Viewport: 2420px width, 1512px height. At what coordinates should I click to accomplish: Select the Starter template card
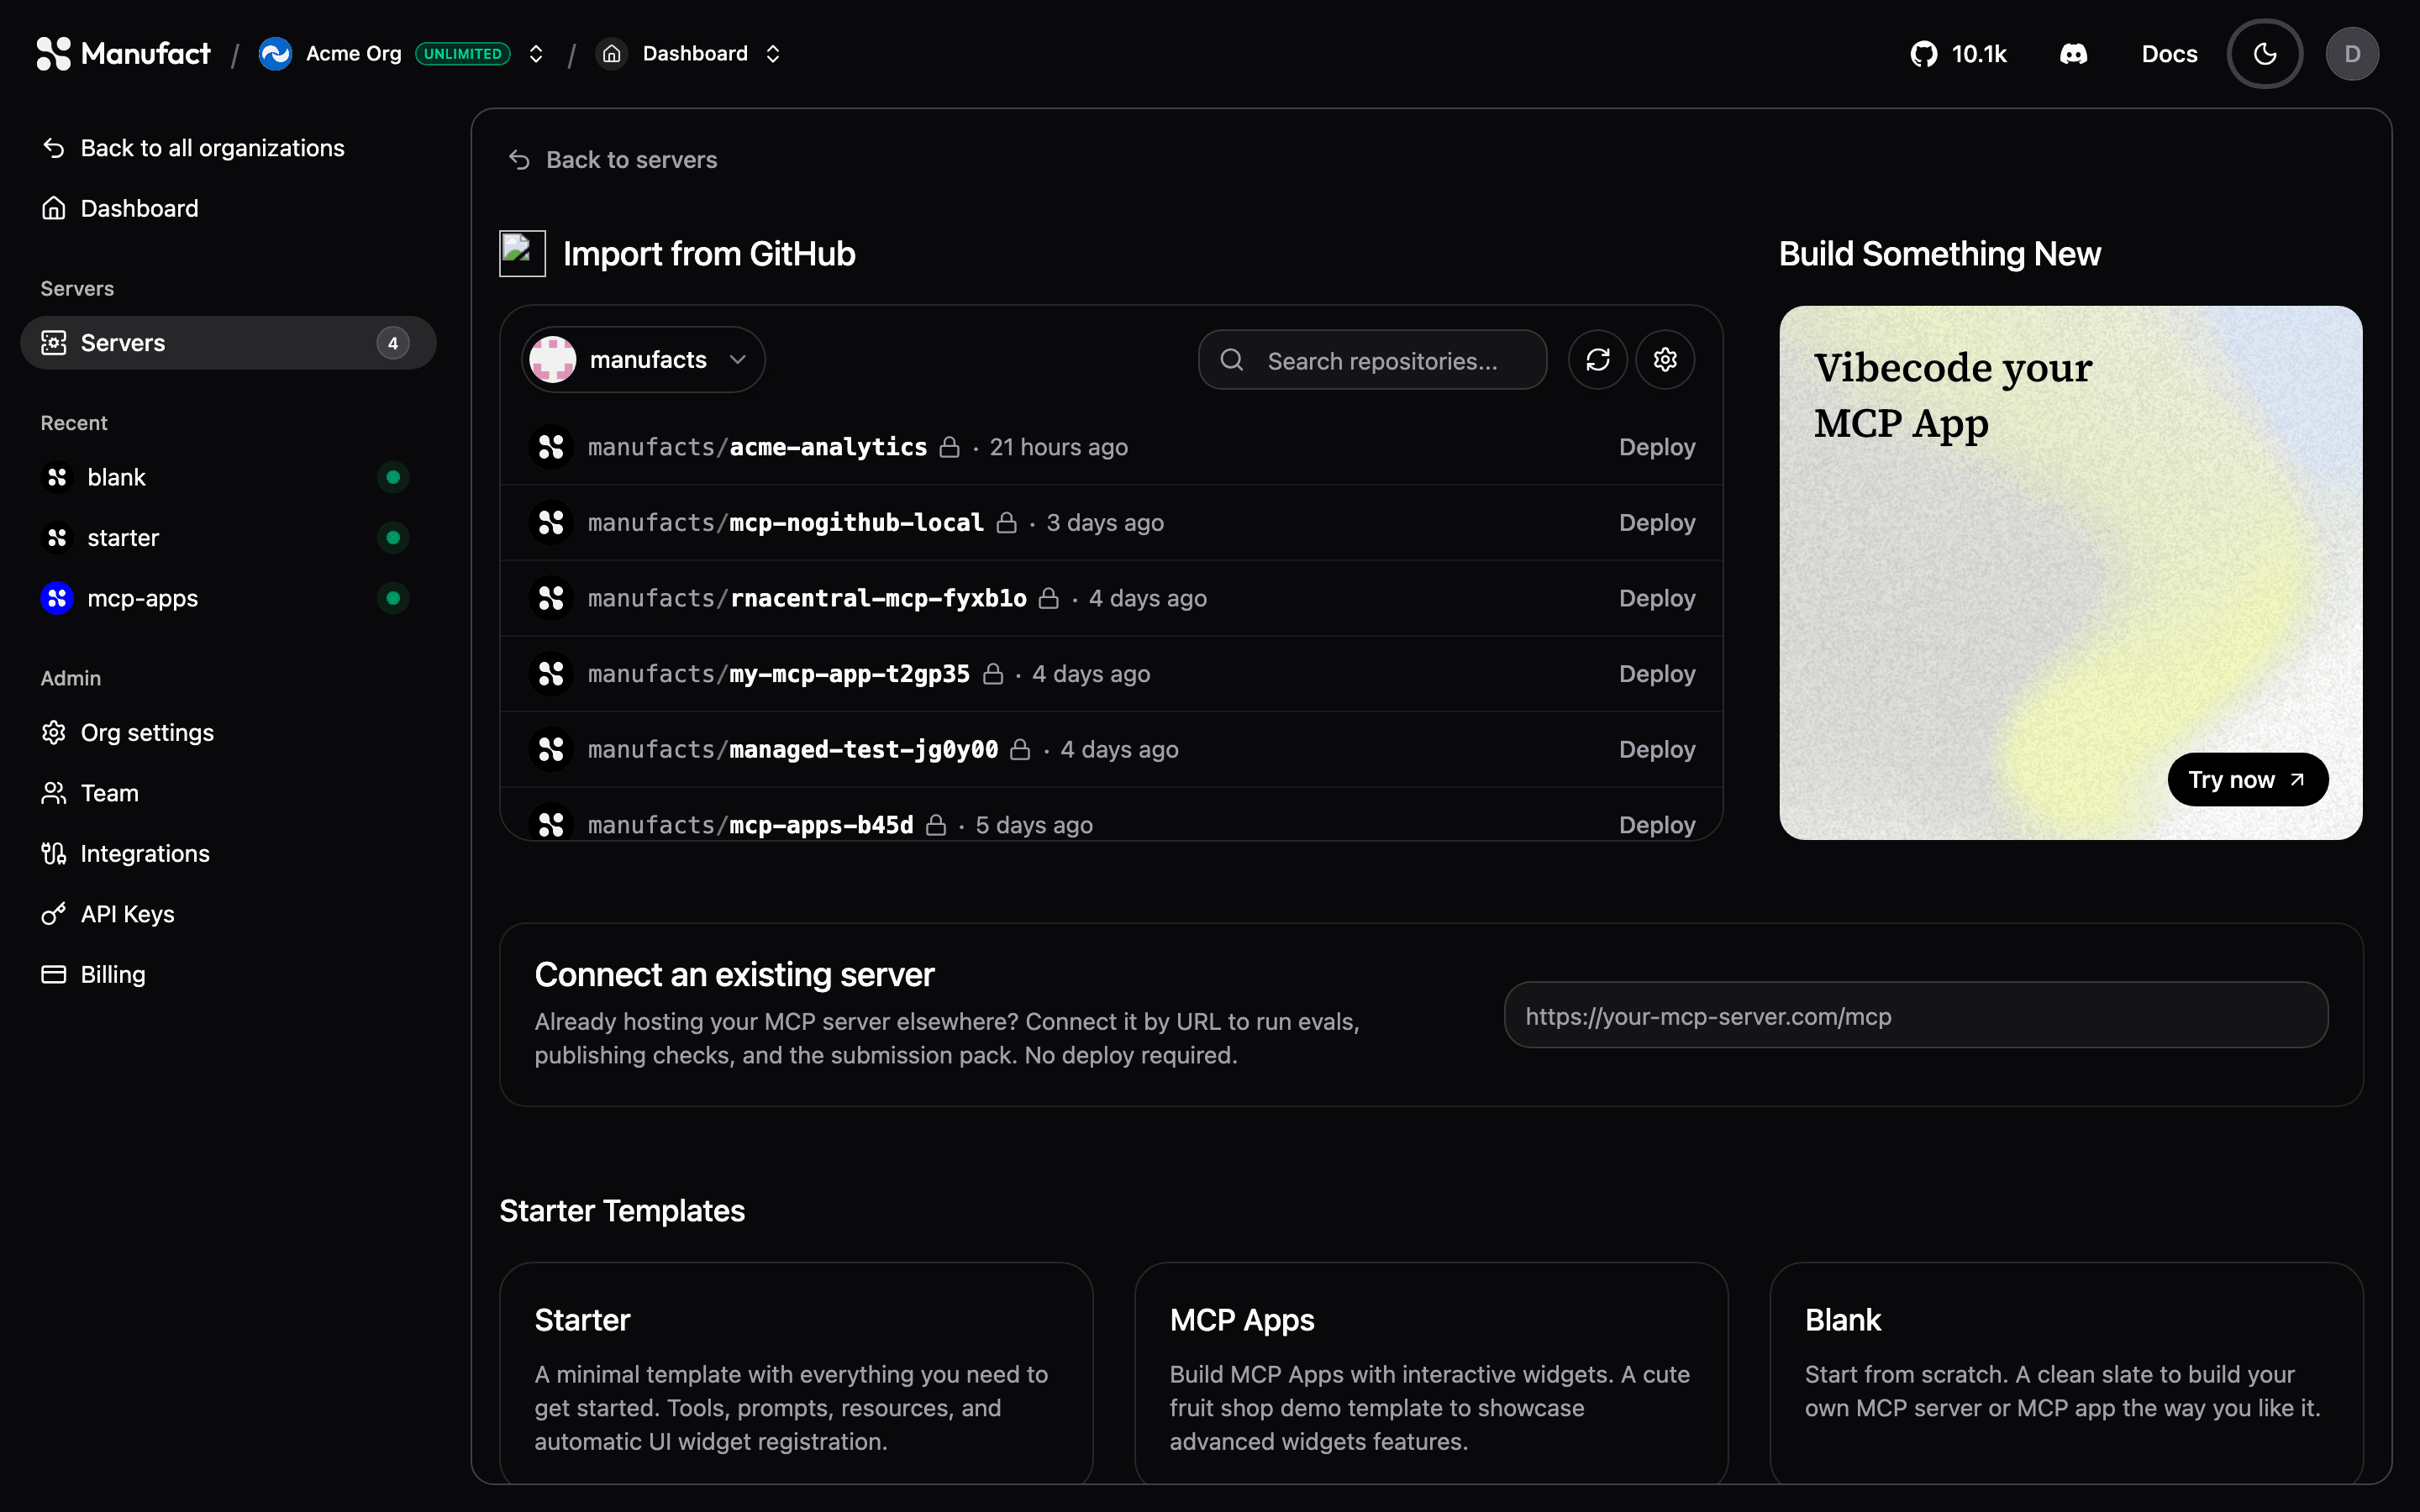(x=796, y=1373)
